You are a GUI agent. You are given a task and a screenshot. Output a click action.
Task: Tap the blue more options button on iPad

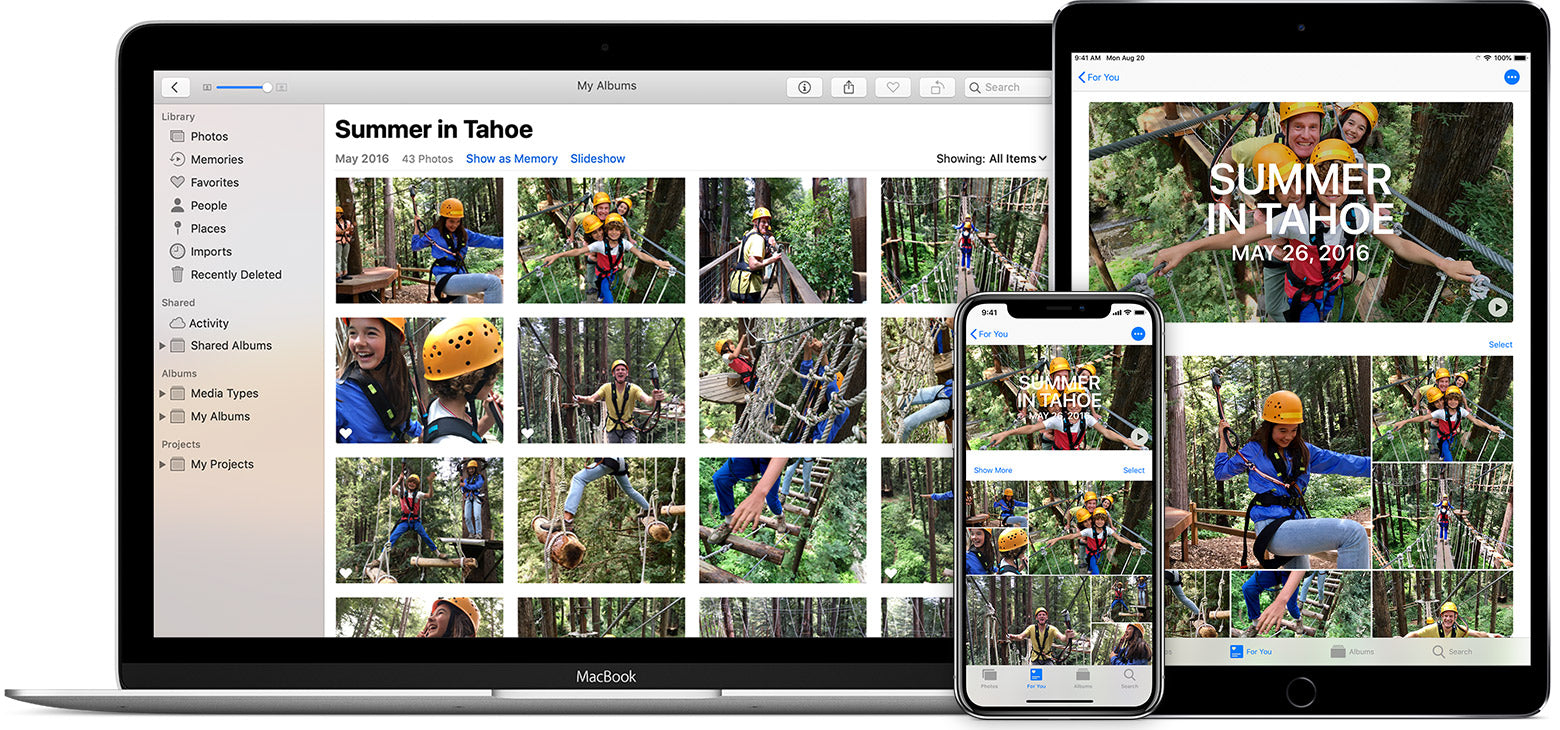(1511, 77)
